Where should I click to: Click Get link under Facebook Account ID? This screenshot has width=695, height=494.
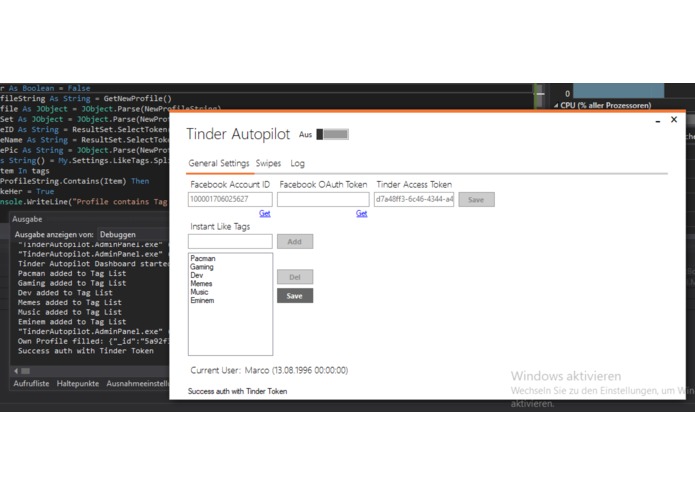pyautogui.click(x=265, y=214)
